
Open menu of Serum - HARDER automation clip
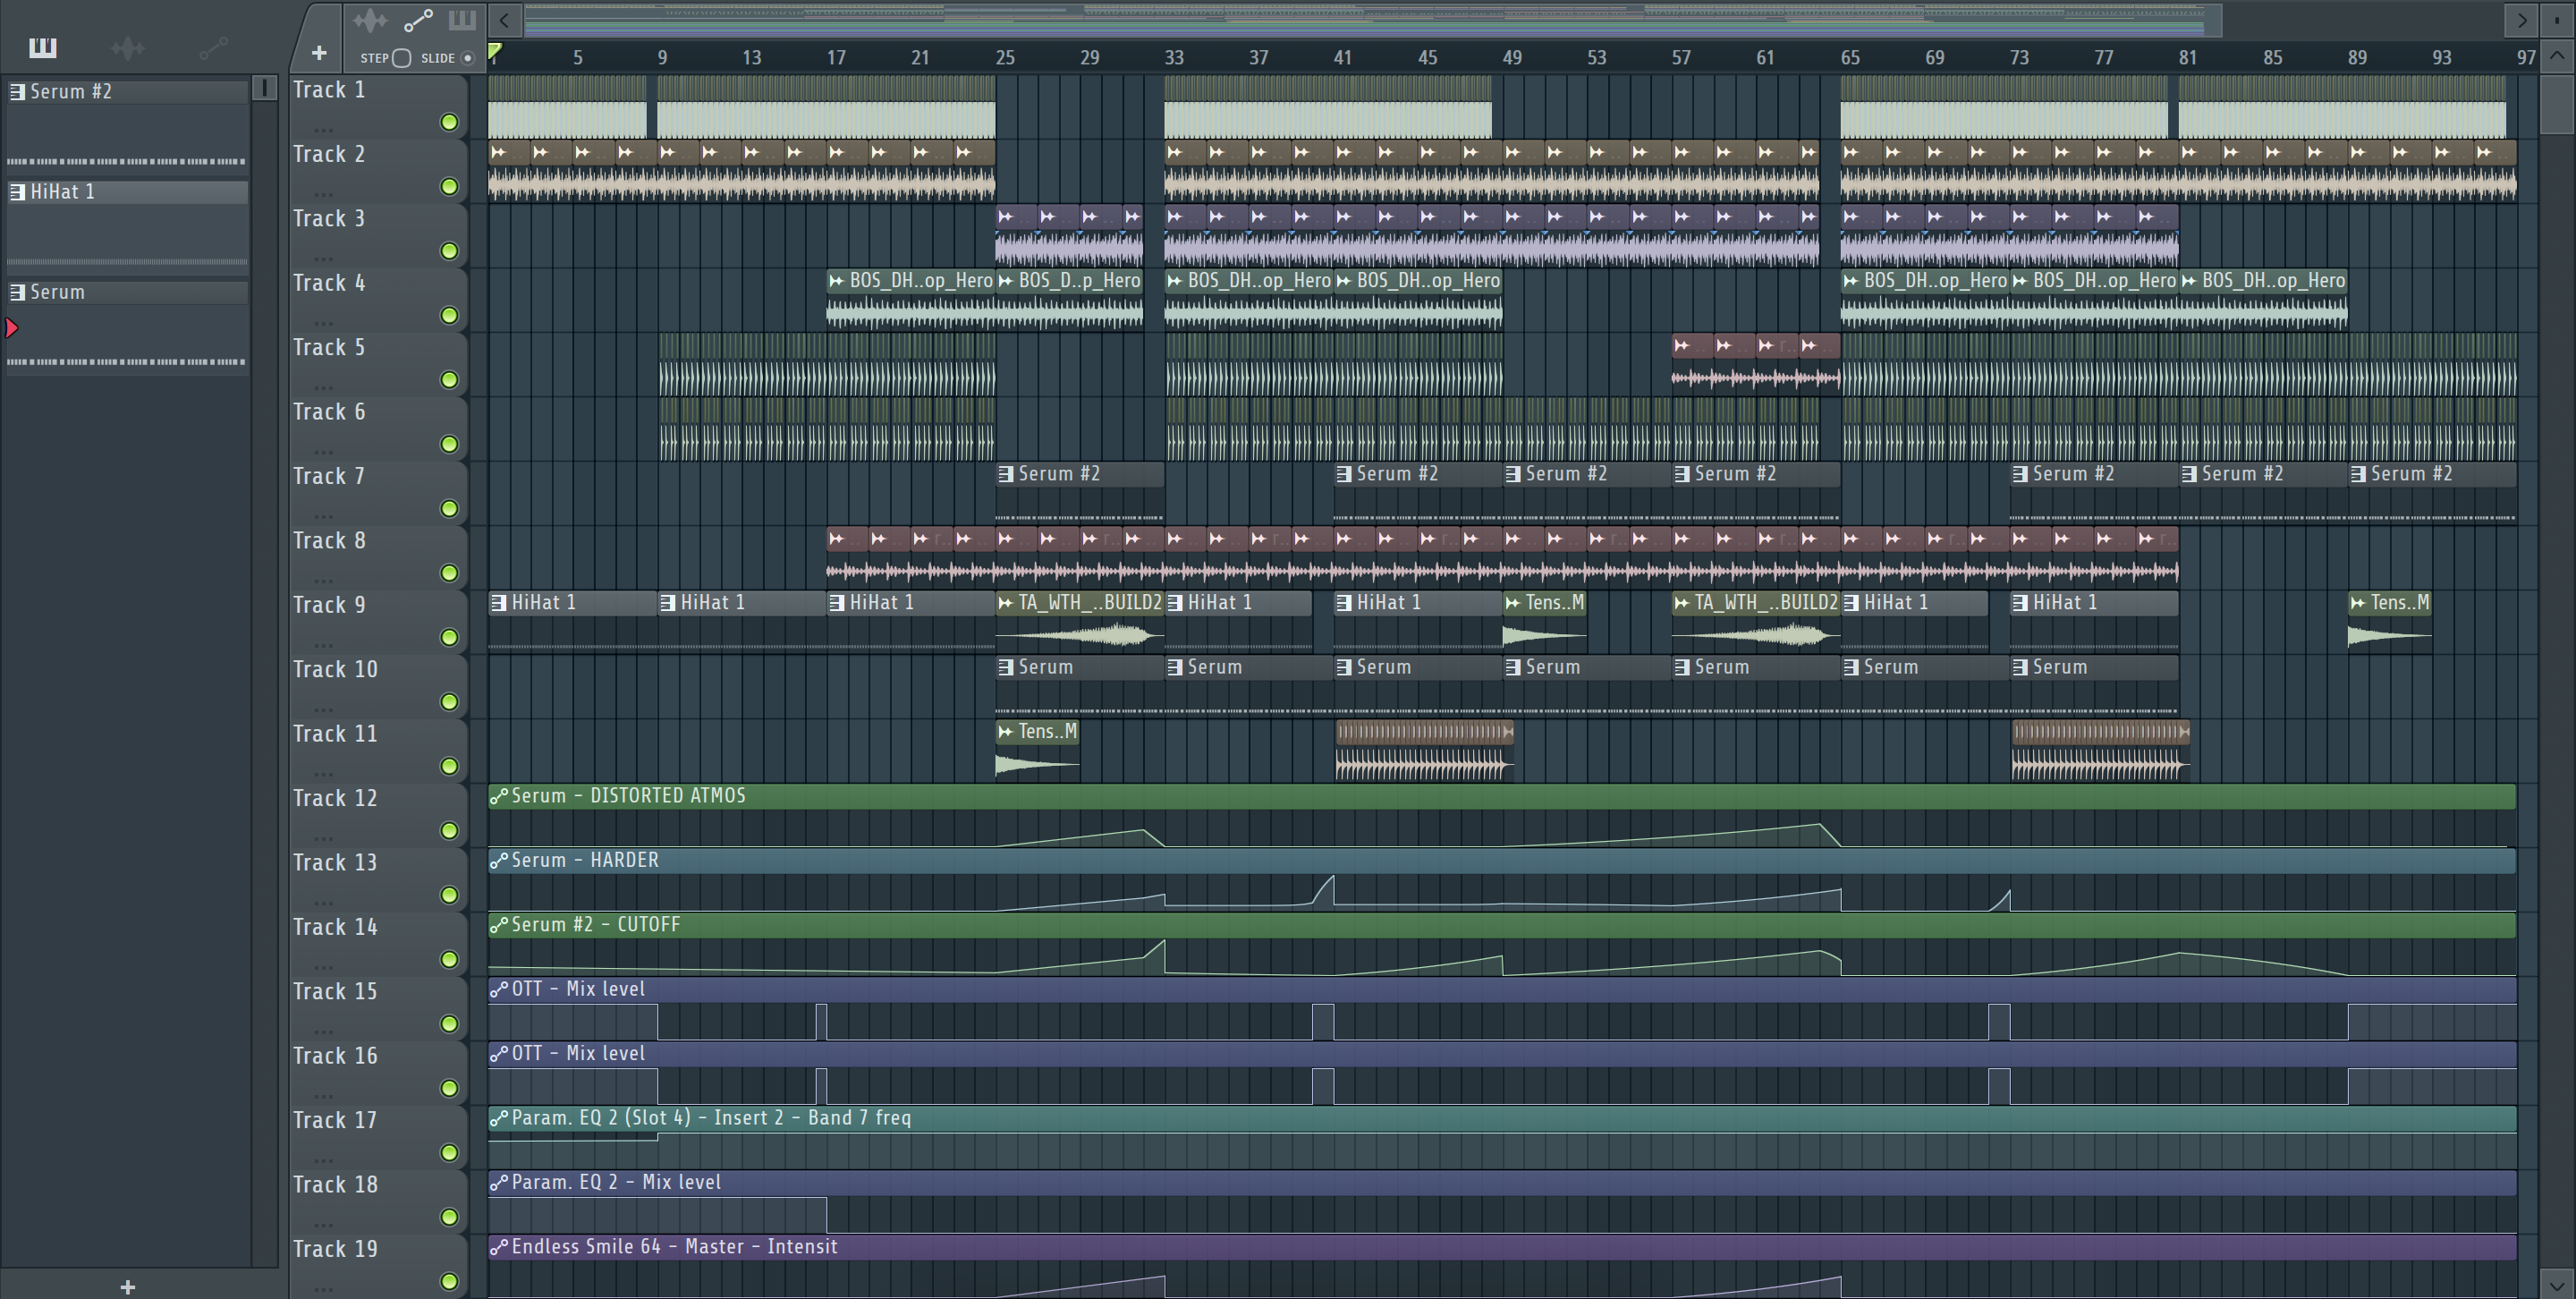(498, 861)
